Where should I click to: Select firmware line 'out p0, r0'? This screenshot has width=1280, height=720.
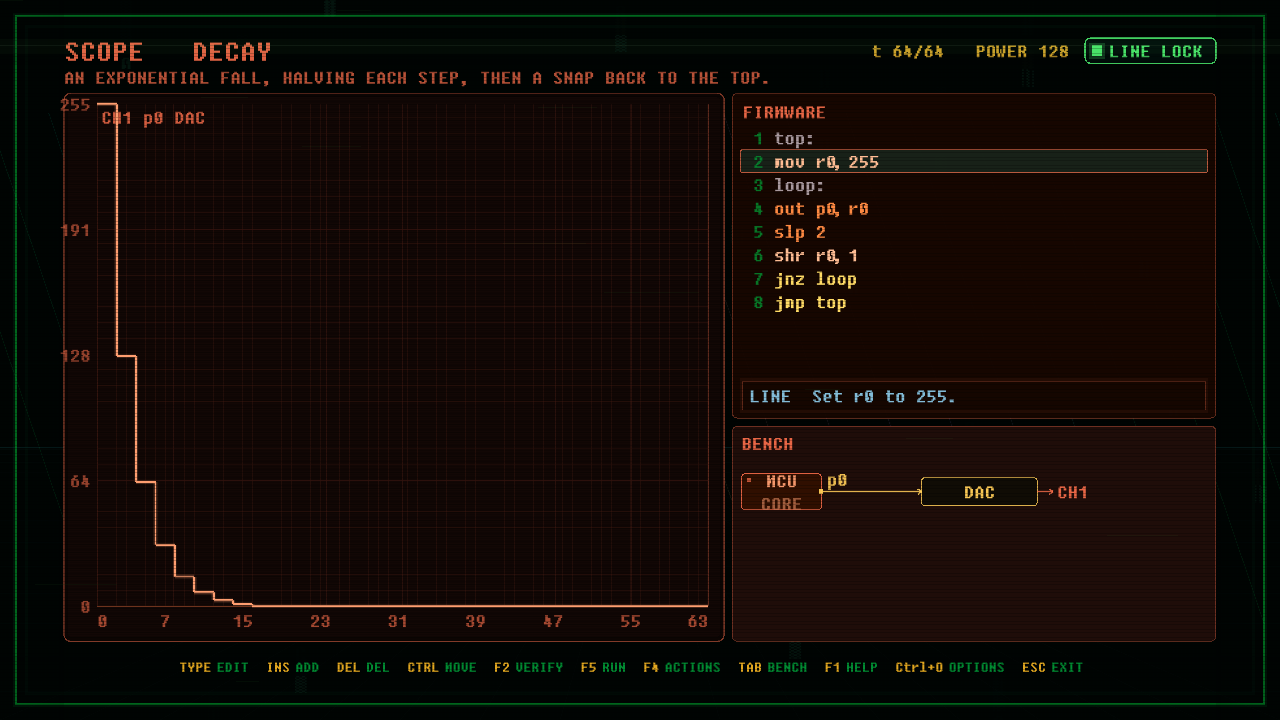tap(973, 209)
